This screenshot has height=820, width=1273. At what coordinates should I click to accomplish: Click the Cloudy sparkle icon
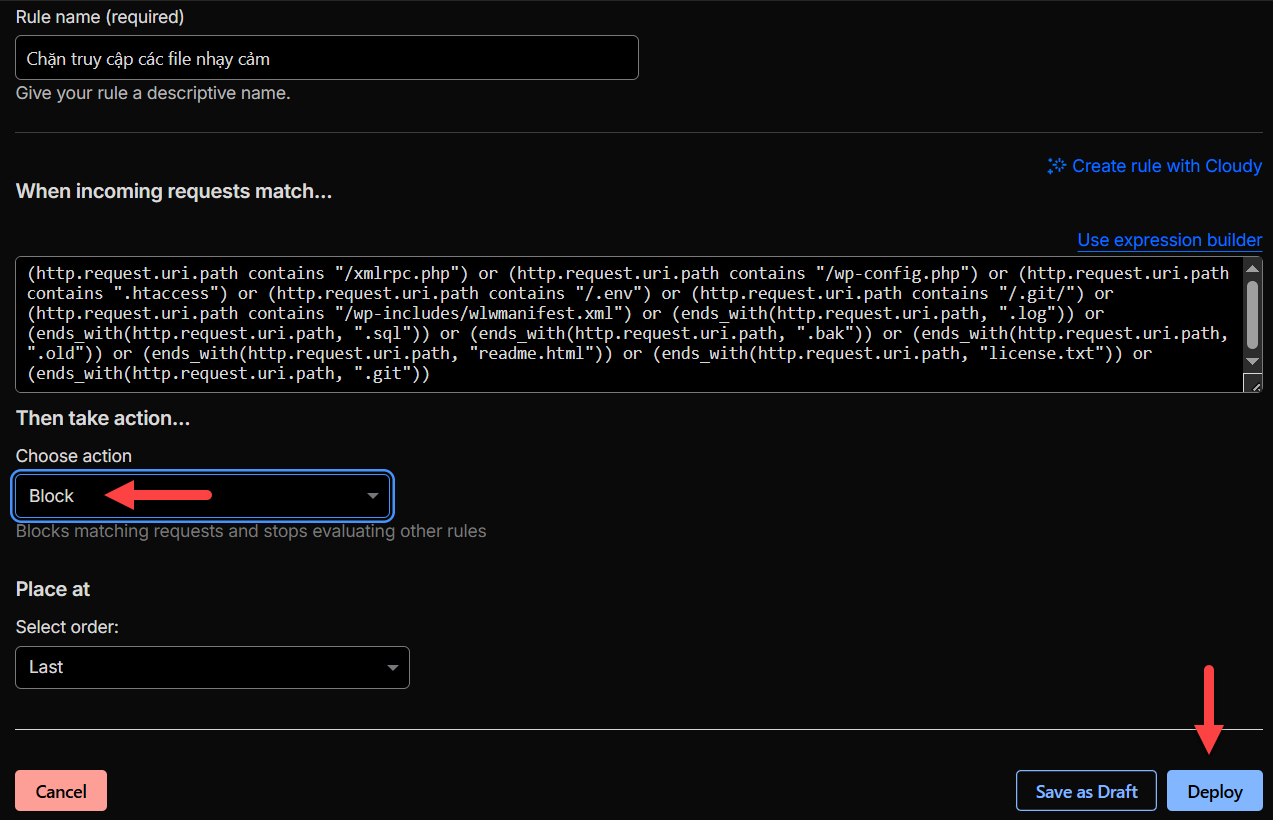point(1056,166)
